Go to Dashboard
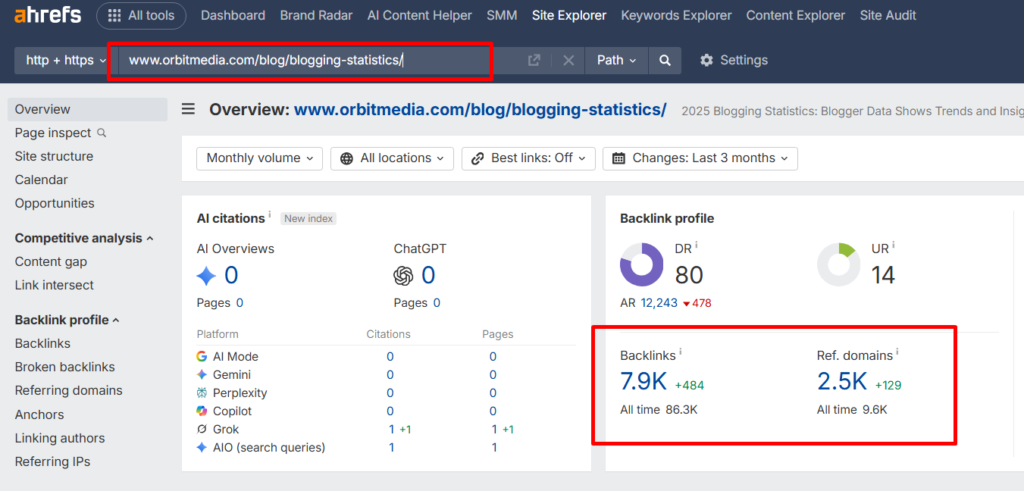 coord(233,16)
